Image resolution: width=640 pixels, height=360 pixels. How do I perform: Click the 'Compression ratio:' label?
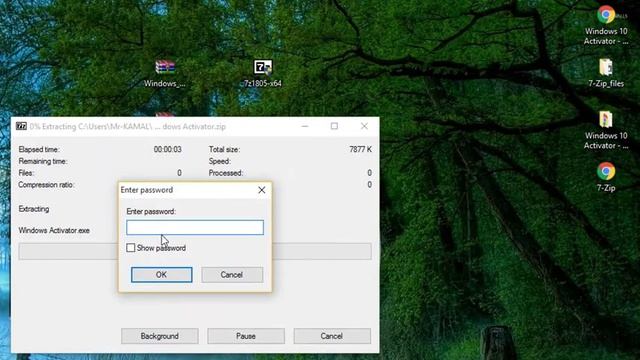[46, 185]
